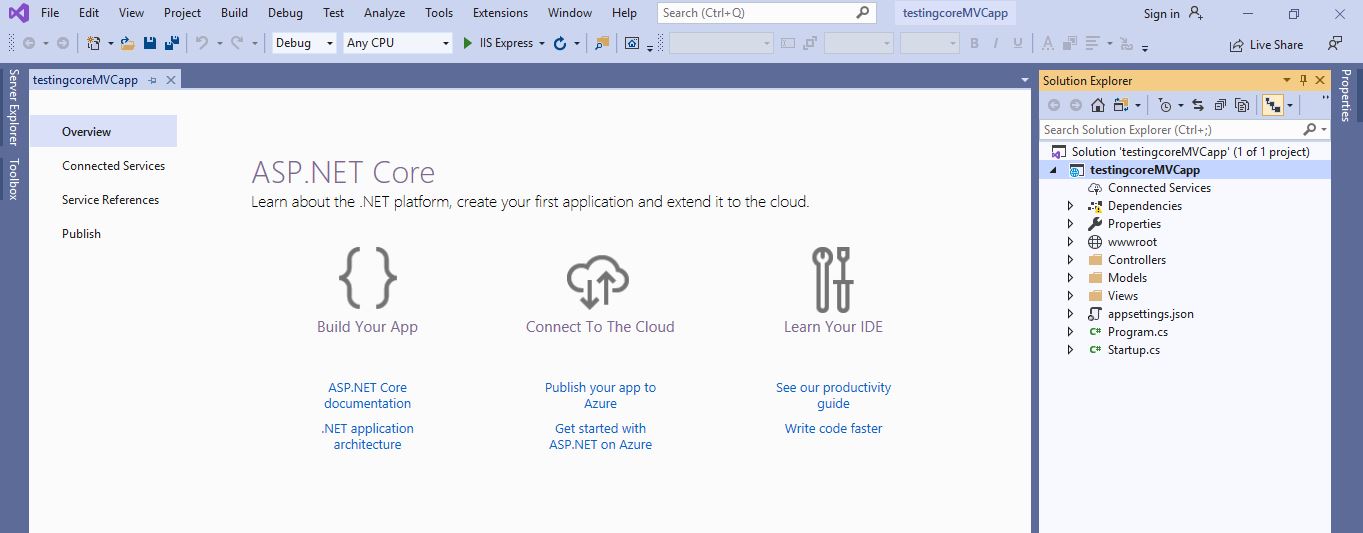The width and height of the screenshot is (1363, 533).
Task: Select appsettings.json in Solution Explorer
Action: [x=1150, y=314]
